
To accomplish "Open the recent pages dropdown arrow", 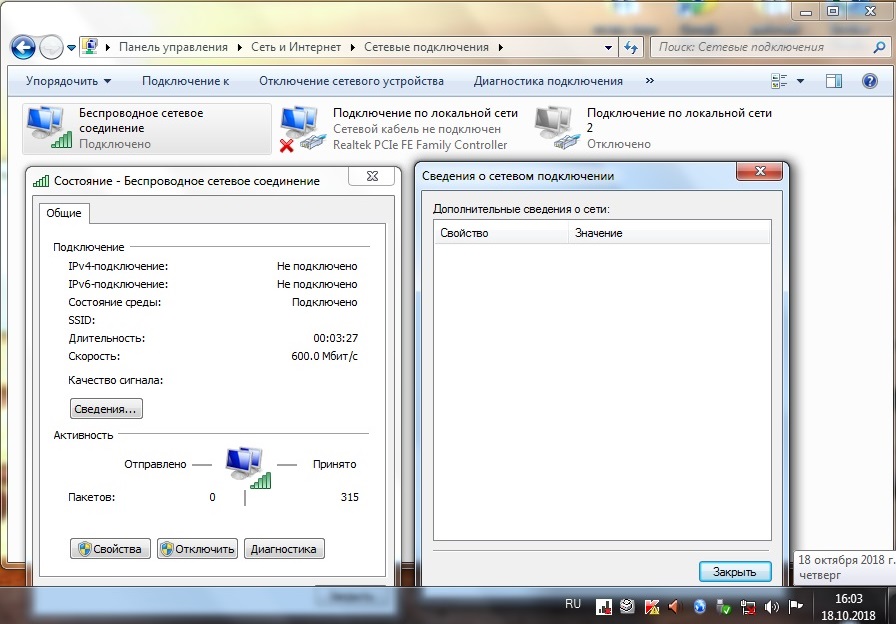I will [x=71, y=48].
